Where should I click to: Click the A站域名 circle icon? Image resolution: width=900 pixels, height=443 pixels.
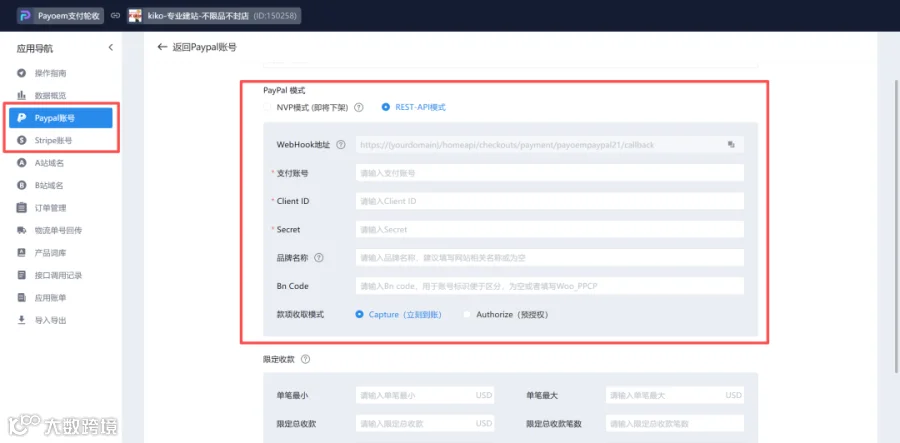pos(22,163)
